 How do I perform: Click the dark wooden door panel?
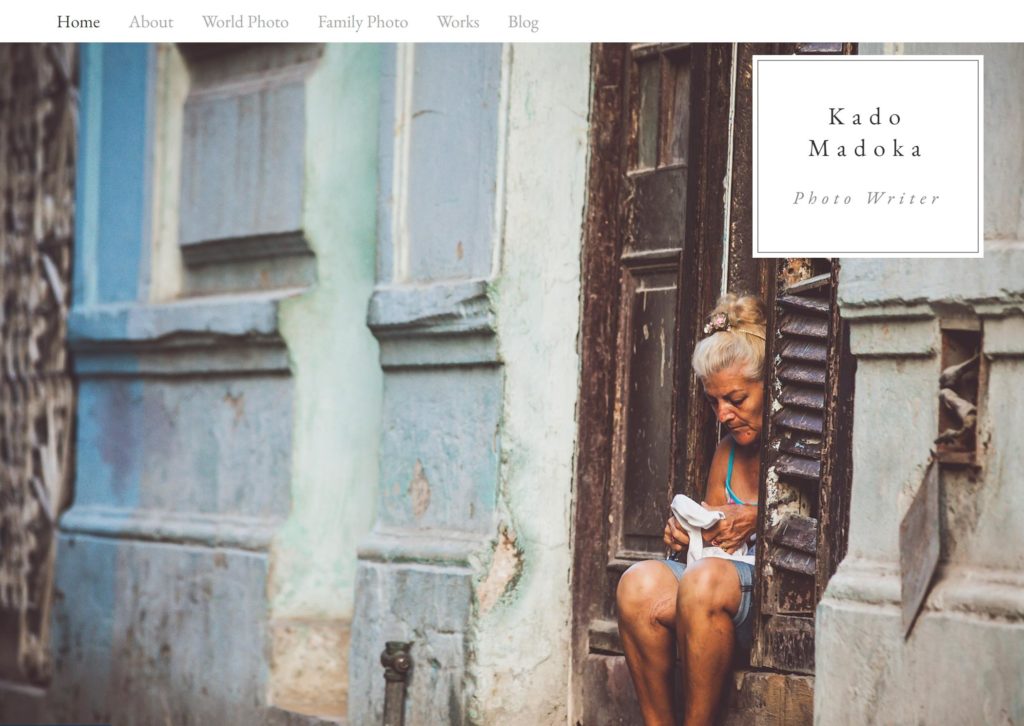(650, 405)
